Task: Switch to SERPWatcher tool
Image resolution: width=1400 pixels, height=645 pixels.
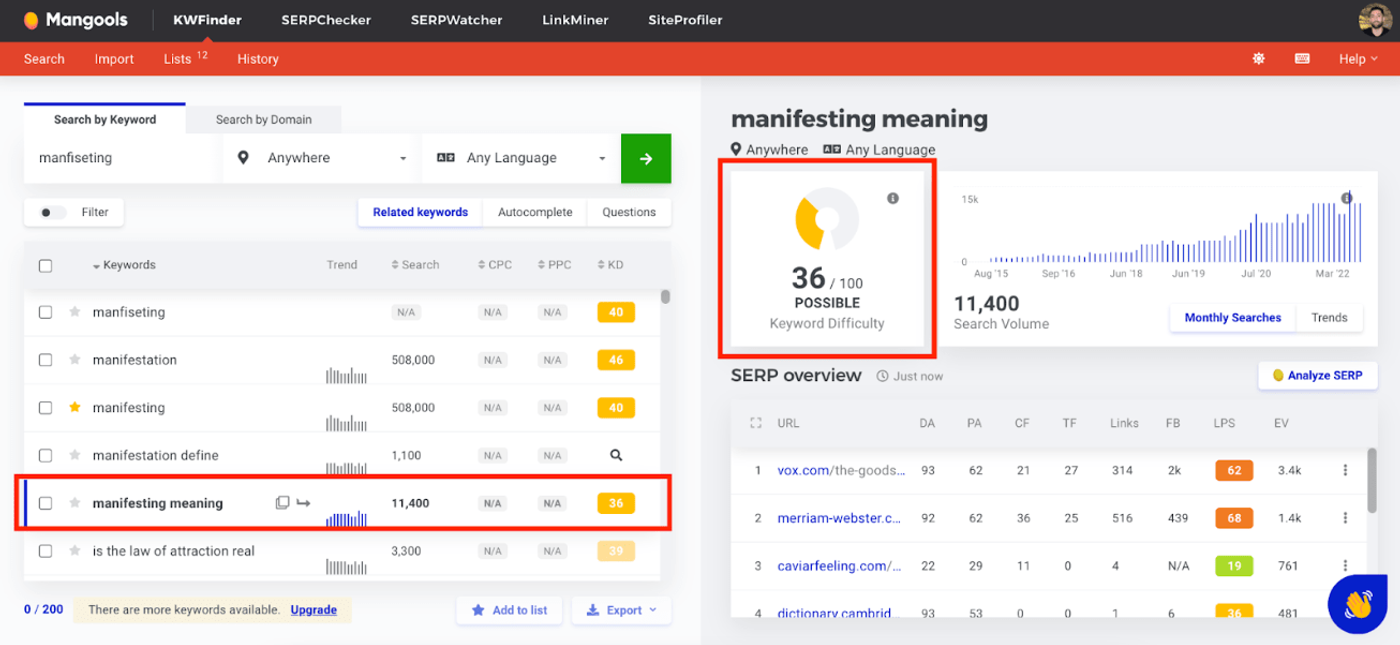Action: tap(456, 20)
